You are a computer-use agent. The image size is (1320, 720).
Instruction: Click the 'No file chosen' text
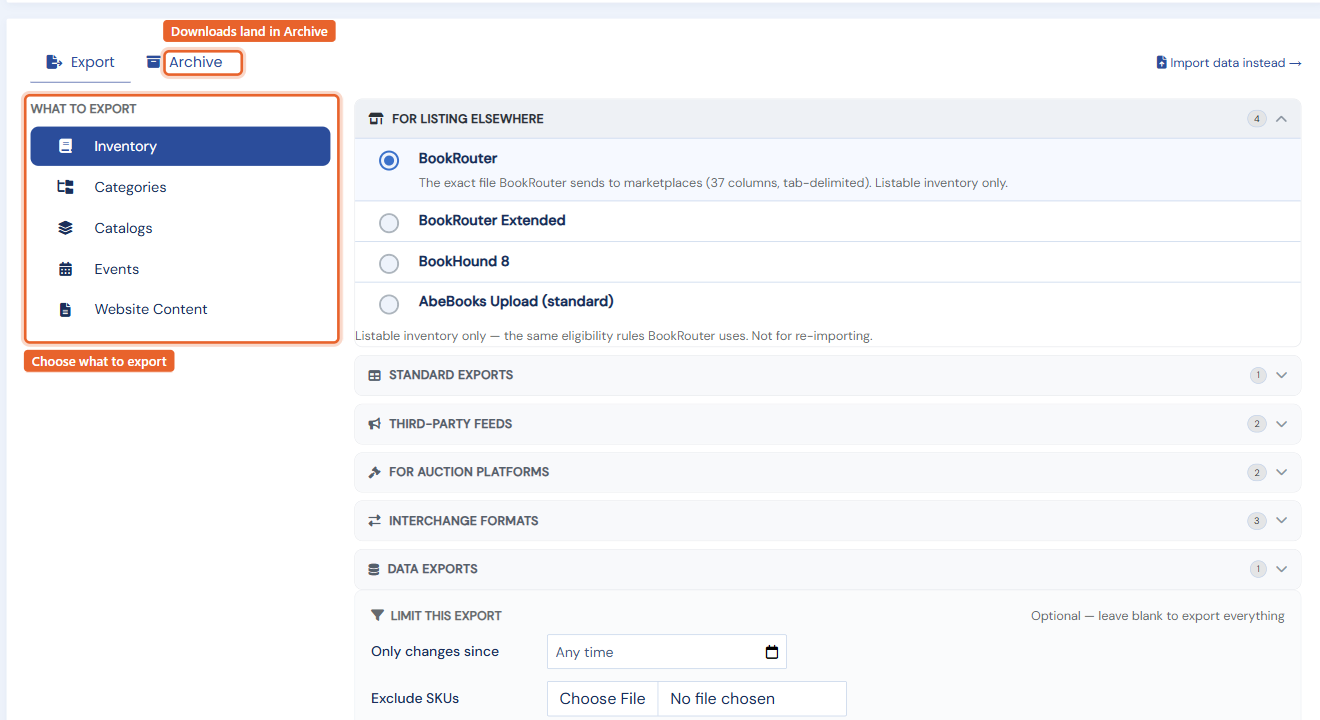[722, 699]
